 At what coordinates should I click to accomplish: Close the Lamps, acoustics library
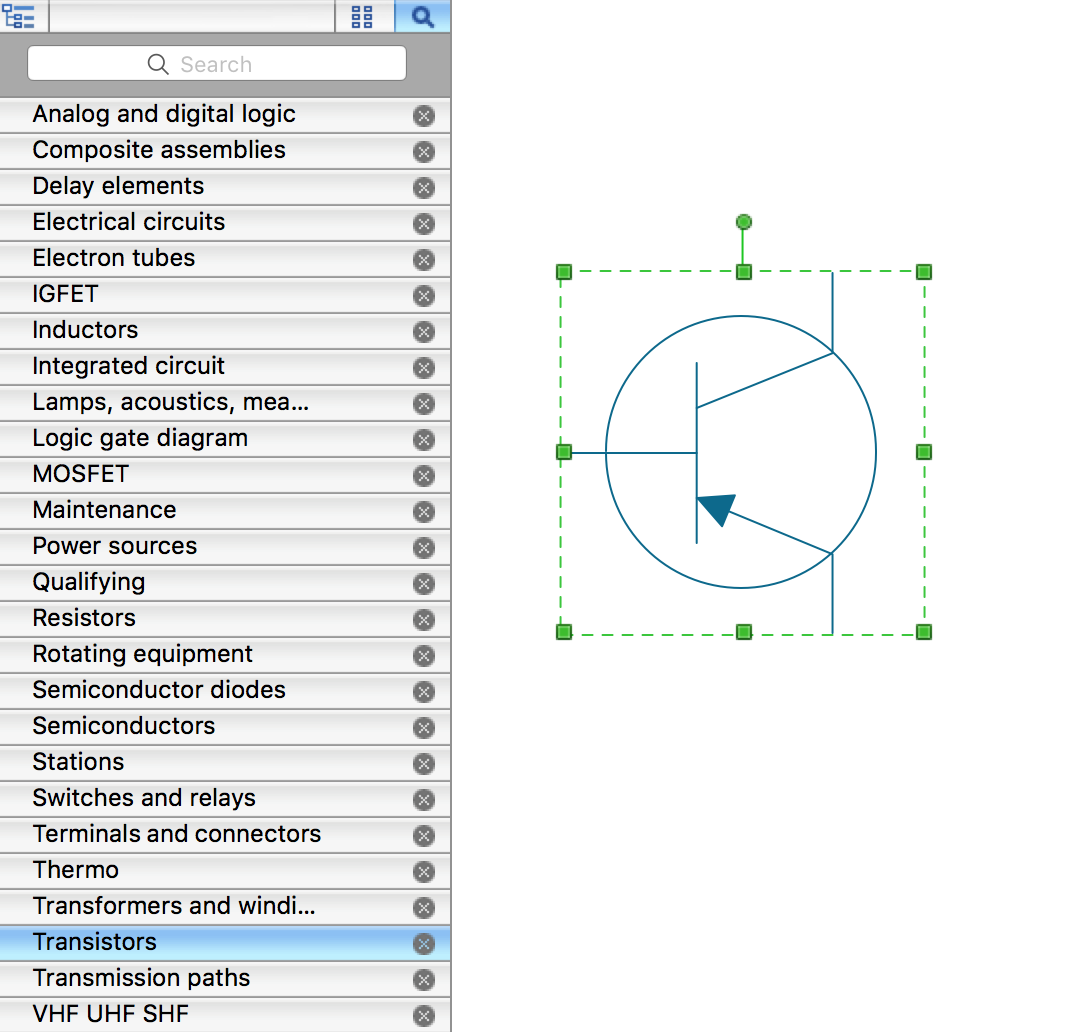point(424,403)
